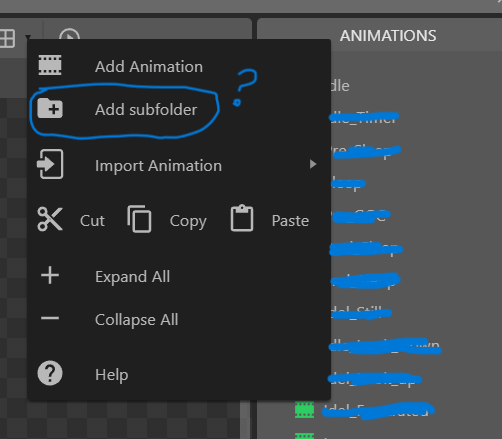Image resolution: width=502 pixels, height=439 pixels.
Task: Click the clipboard Paste icon
Action: click(242, 218)
